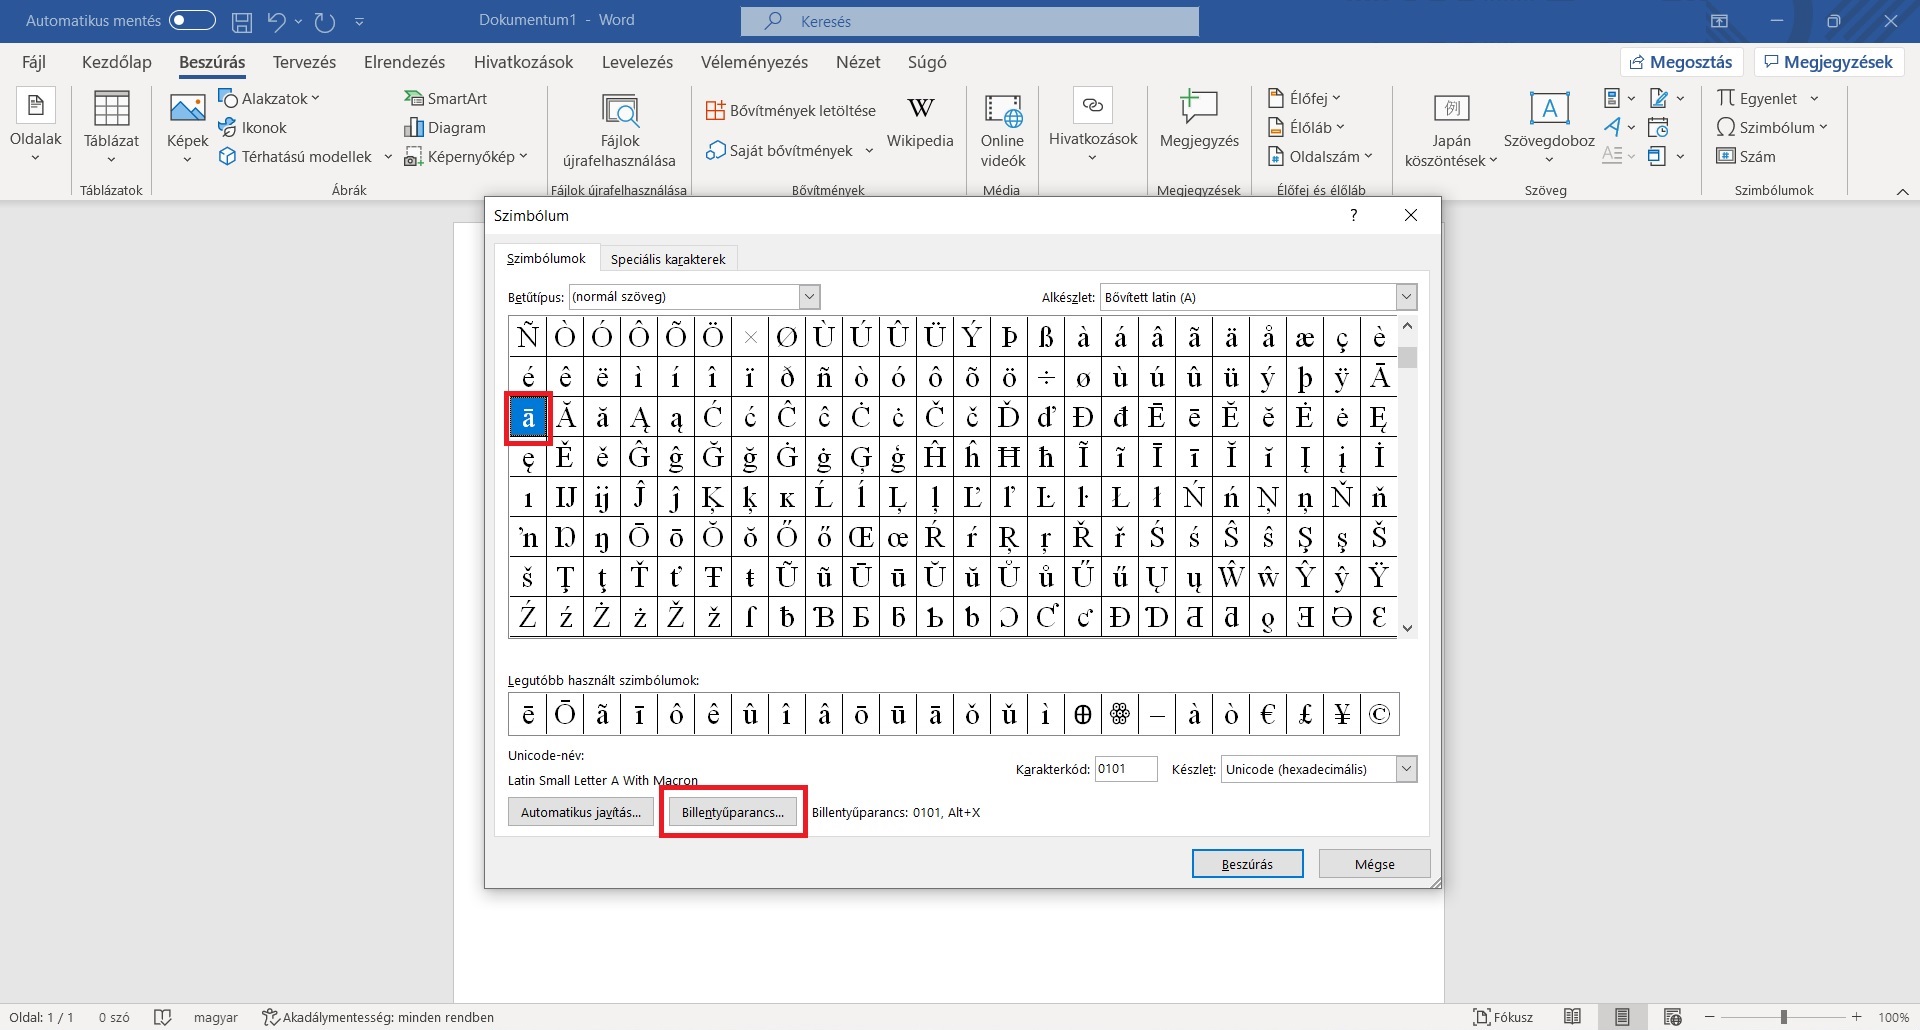
Task: Pick the © recently used symbol
Action: click(x=1379, y=714)
